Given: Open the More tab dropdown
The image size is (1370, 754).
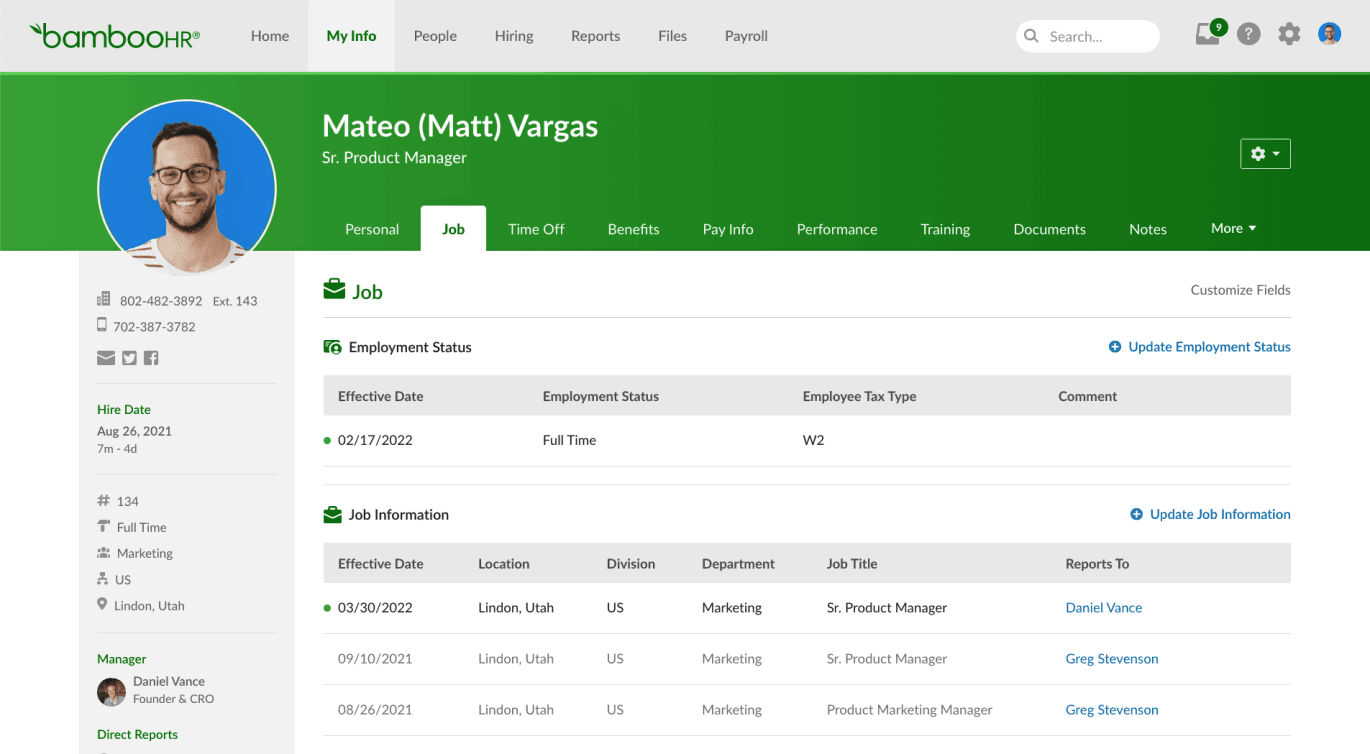Looking at the screenshot, I should (1232, 228).
